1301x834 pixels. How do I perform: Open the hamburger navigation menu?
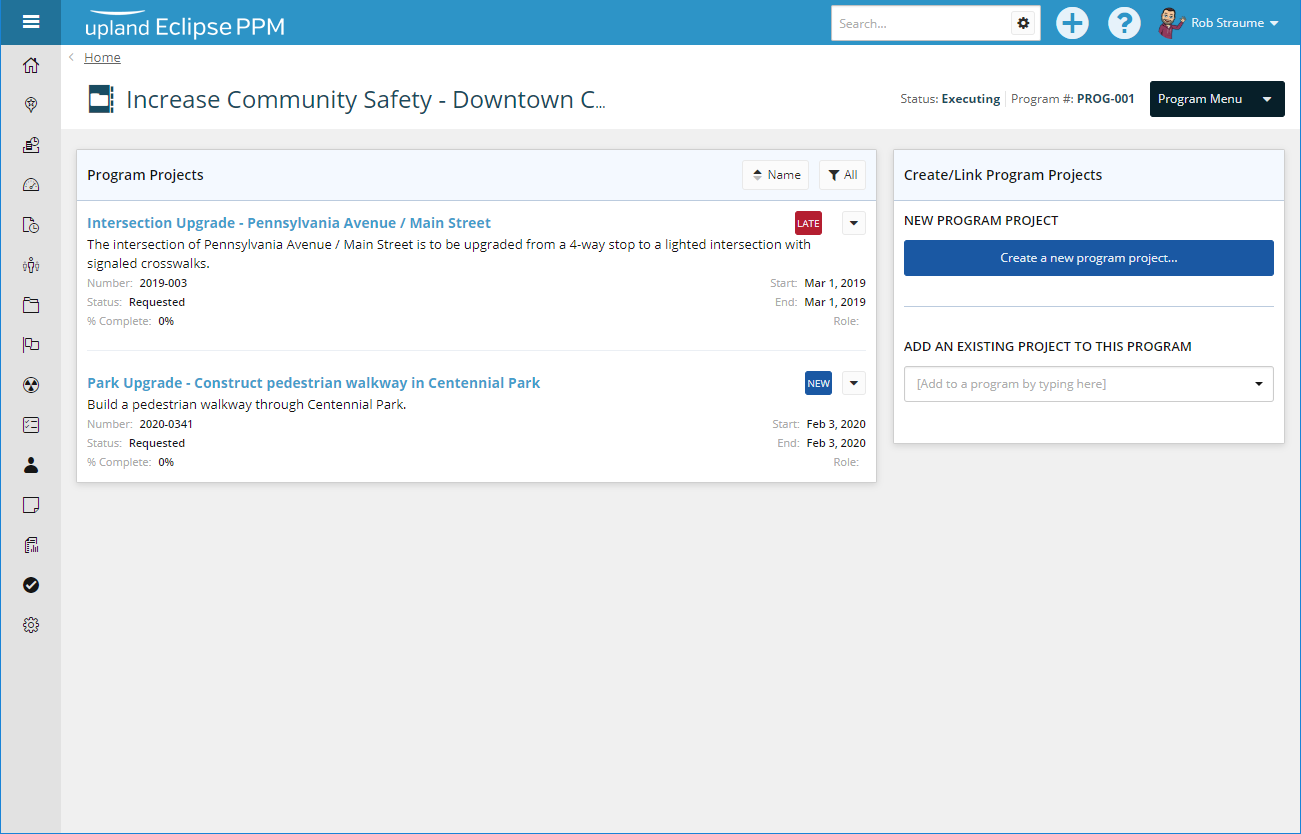pos(30,22)
